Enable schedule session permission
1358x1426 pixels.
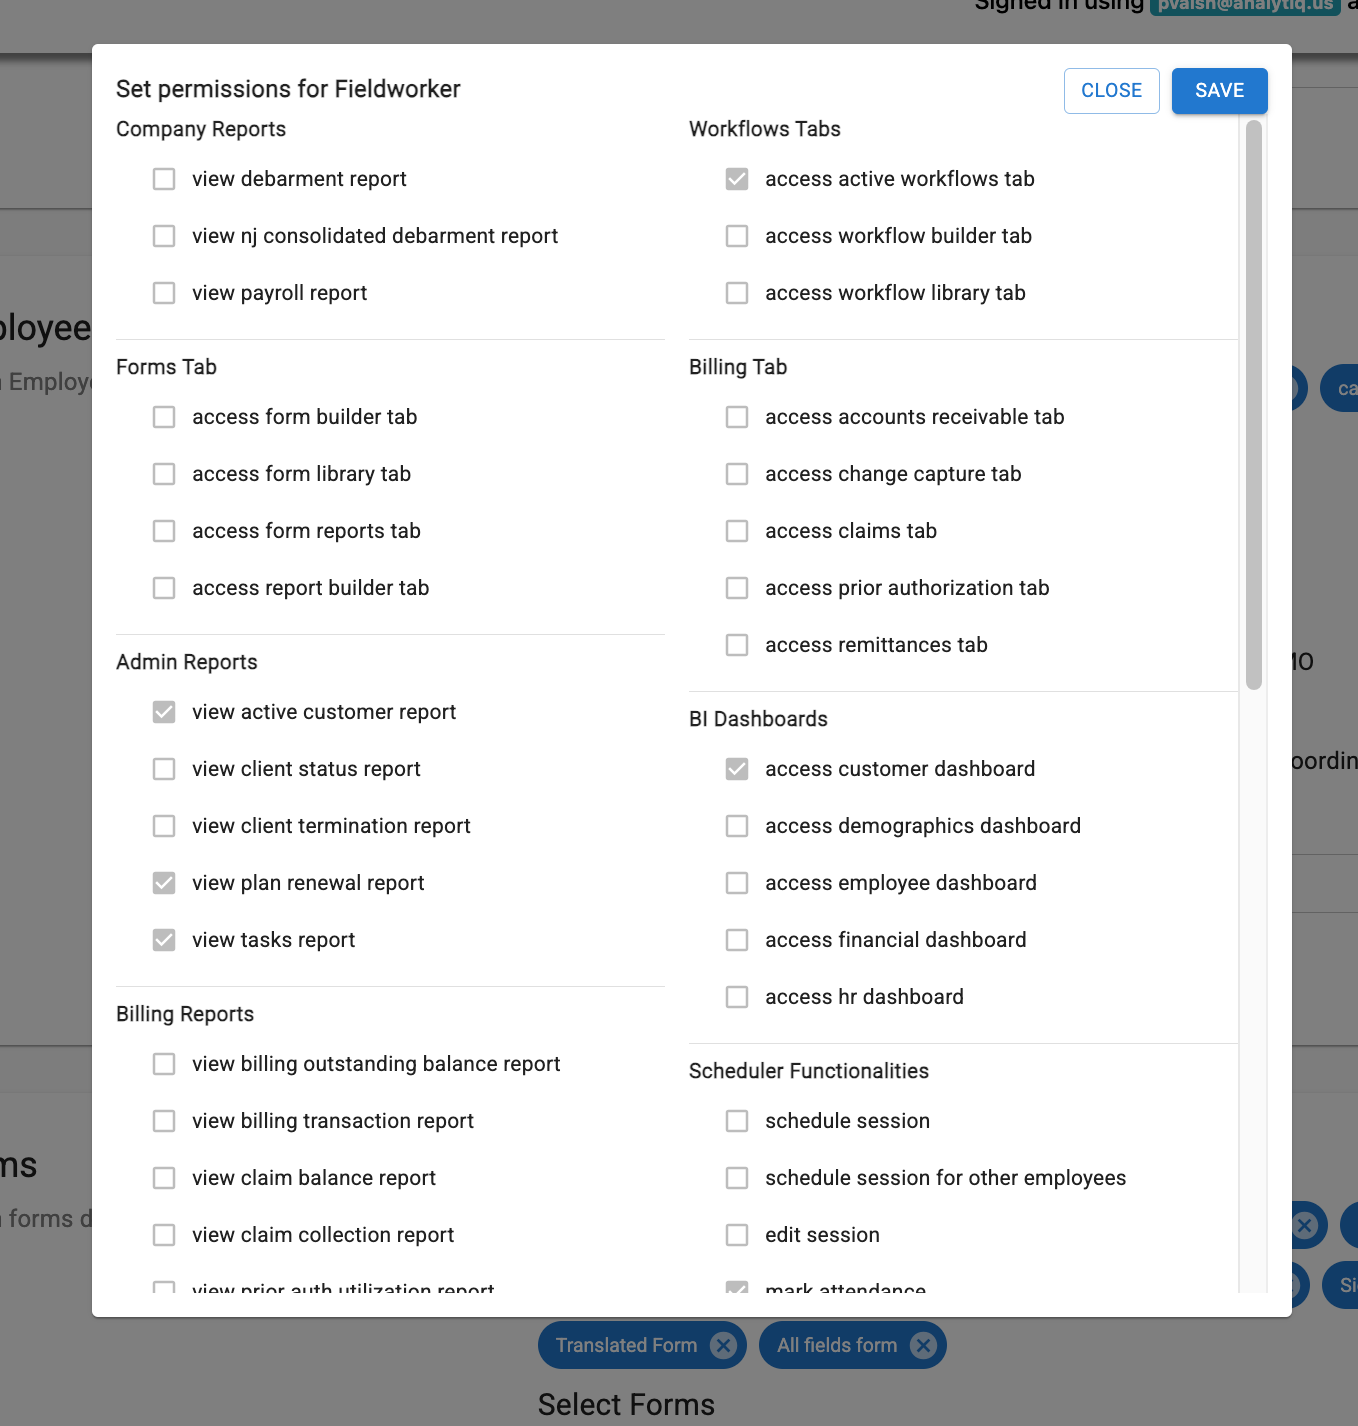click(x=737, y=1121)
